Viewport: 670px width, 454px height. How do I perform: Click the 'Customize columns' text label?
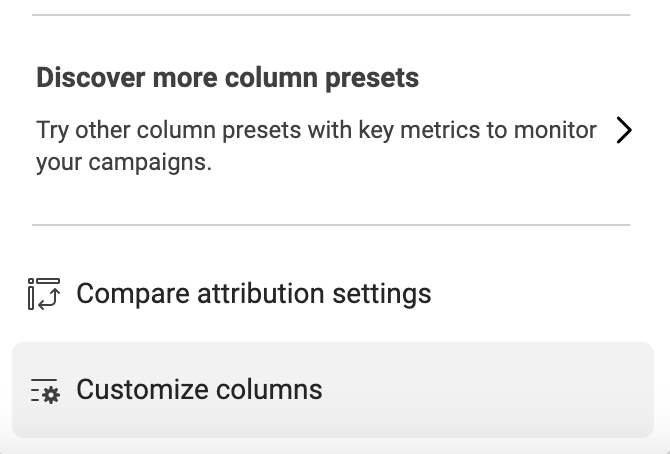click(199, 389)
